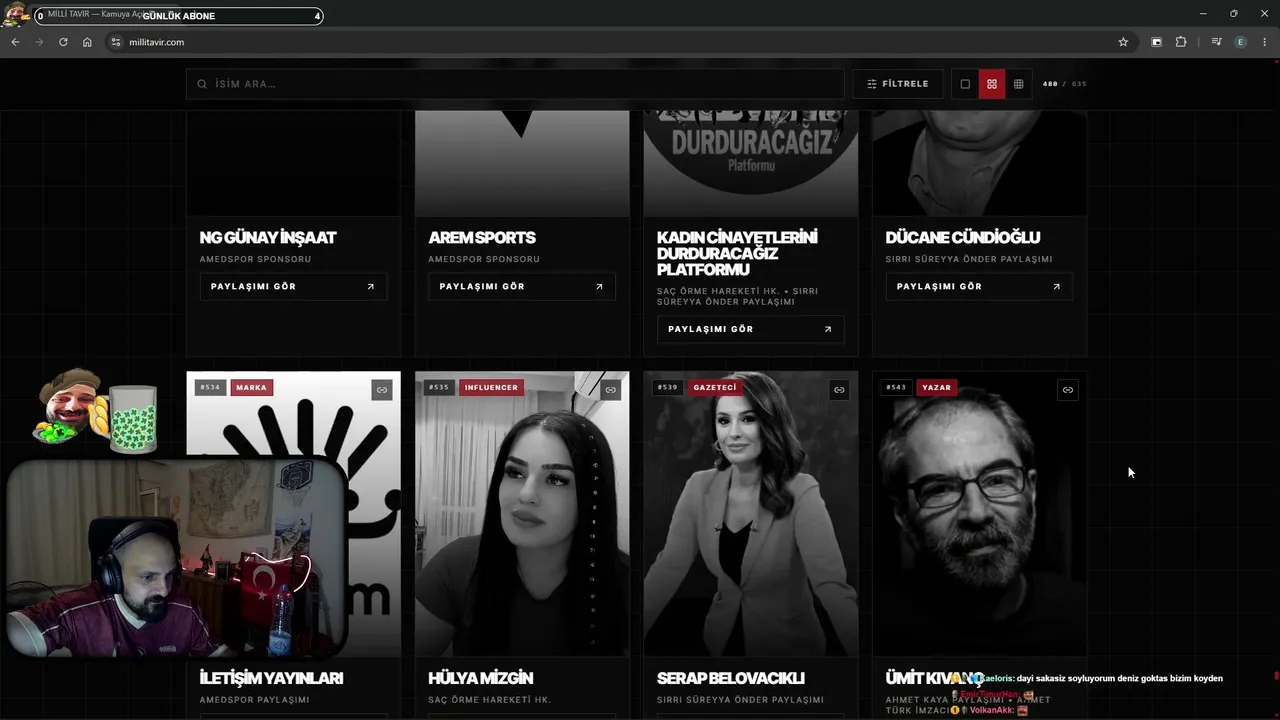1280x720 pixels.
Task: Click the magnifier icon in the İsim Ara field
Action: click(x=202, y=84)
